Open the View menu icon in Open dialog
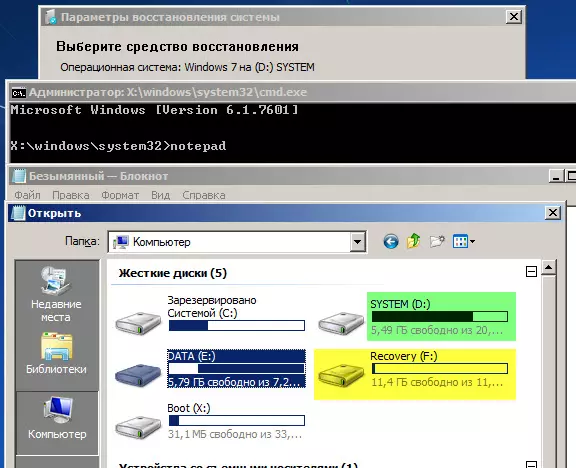The image size is (576, 468). [x=464, y=241]
